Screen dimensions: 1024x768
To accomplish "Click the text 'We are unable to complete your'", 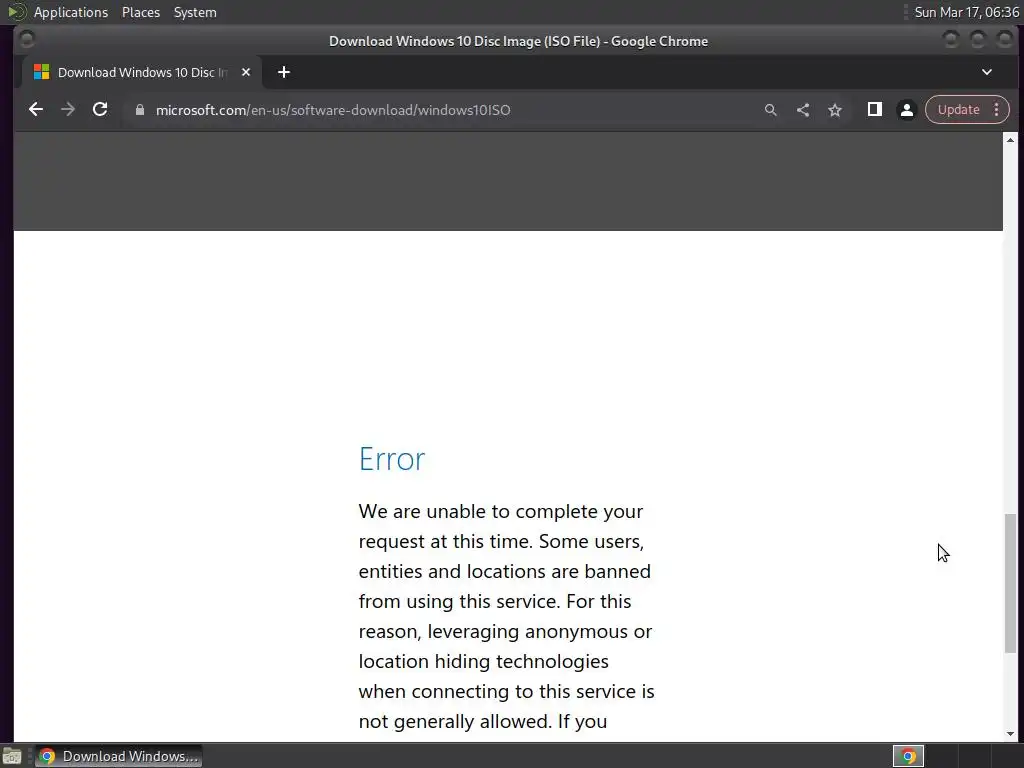I will tap(500, 511).
